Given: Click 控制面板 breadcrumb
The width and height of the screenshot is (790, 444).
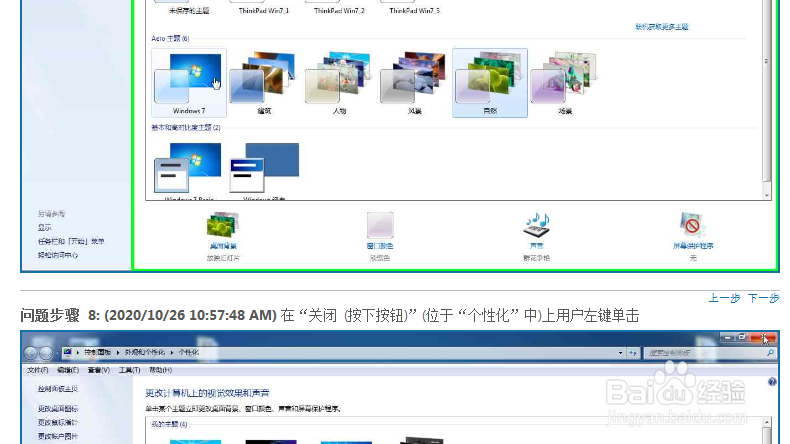Looking at the screenshot, I should tap(98, 352).
